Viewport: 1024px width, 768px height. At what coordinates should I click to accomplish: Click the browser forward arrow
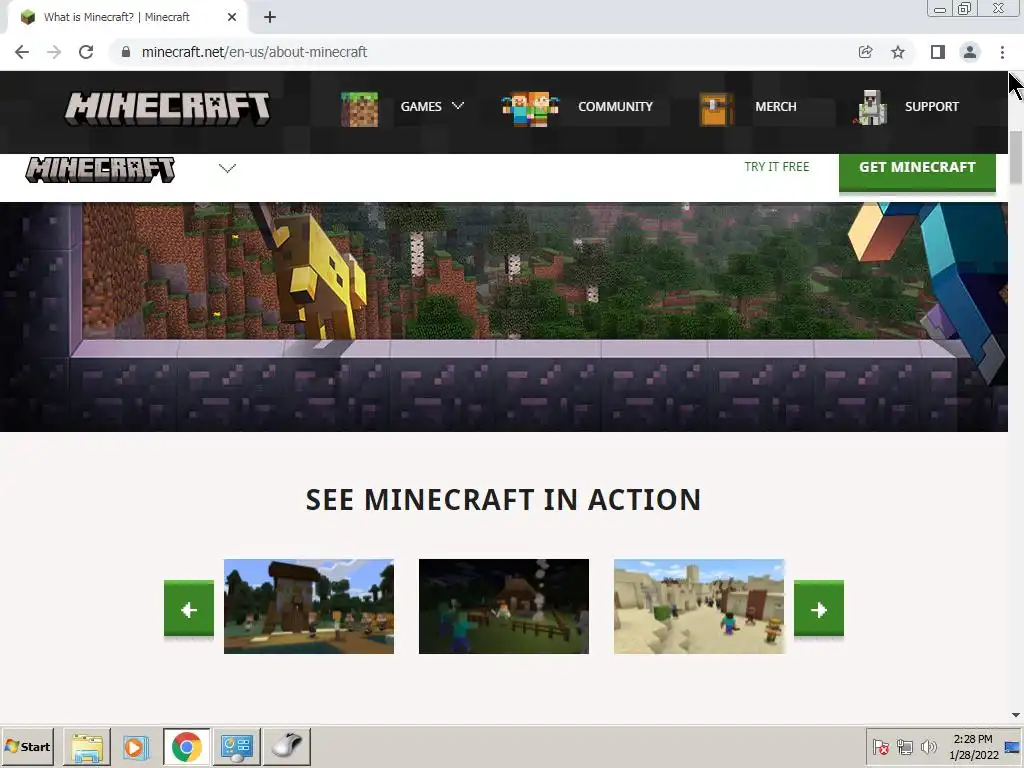pyautogui.click(x=54, y=52)
